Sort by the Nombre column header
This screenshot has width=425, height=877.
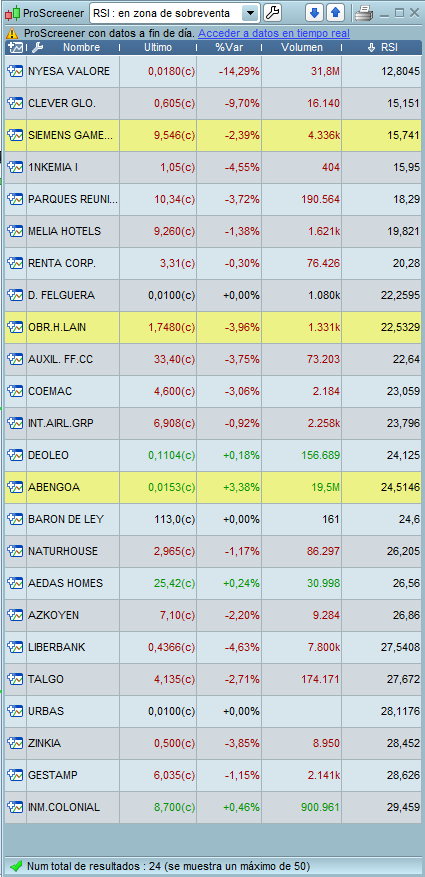click(x=81, y=48)
